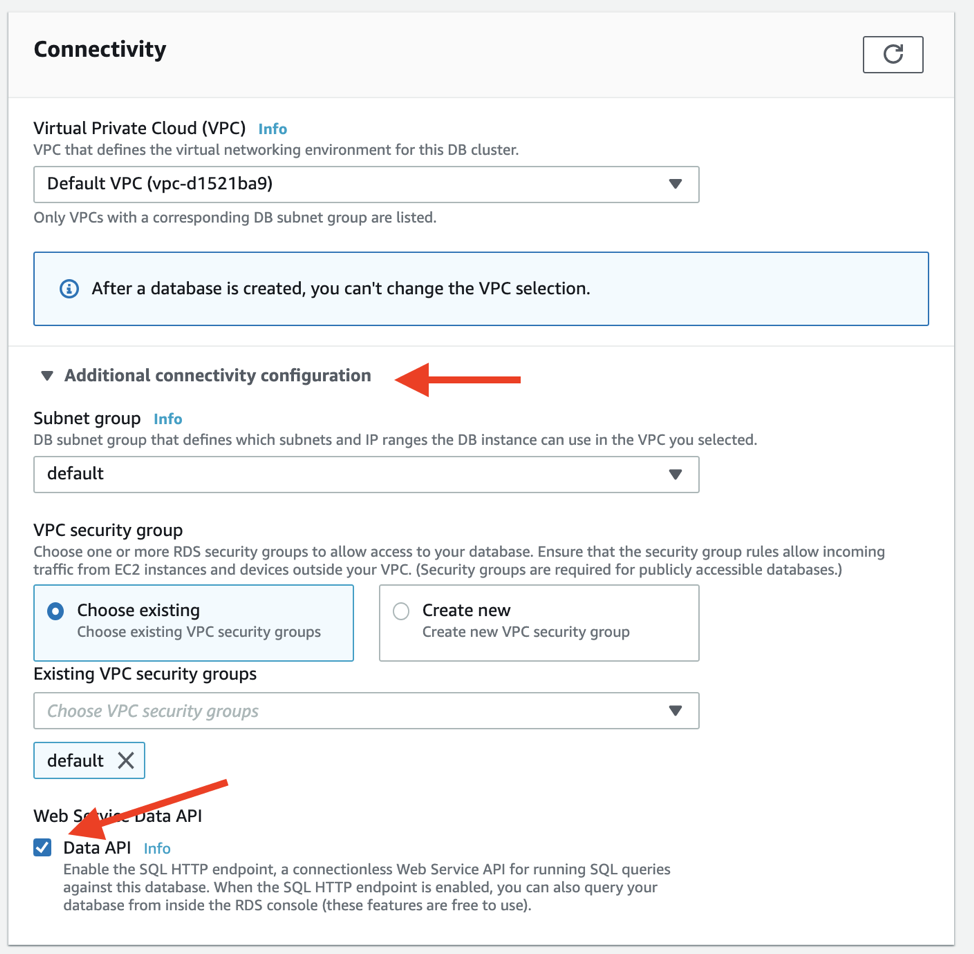Collapse Additional connectivity configuration section

tap(47, 376)
